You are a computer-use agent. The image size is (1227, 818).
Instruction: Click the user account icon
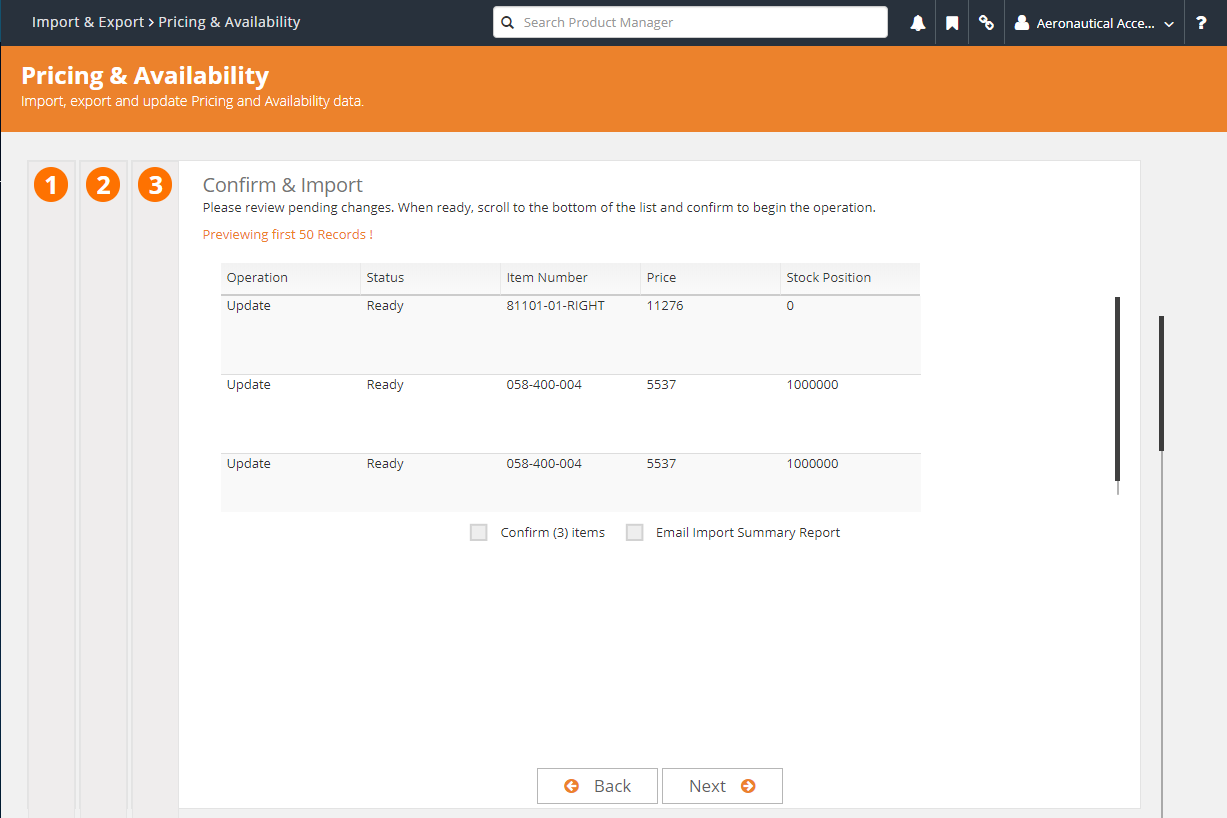[1022, 22]
